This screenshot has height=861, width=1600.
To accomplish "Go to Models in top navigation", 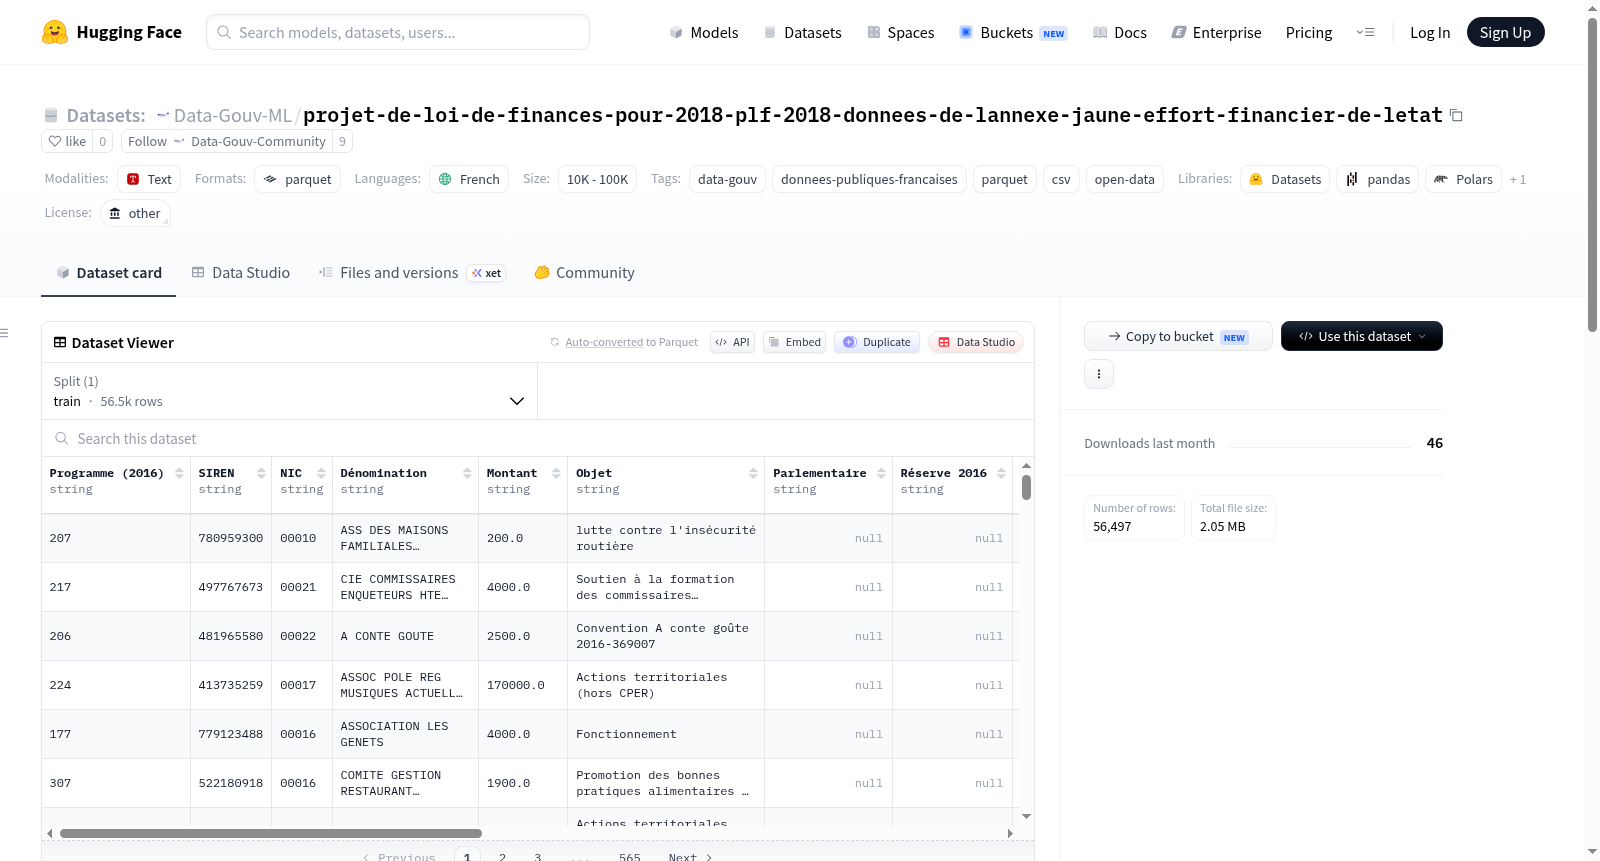I will 704,32.
